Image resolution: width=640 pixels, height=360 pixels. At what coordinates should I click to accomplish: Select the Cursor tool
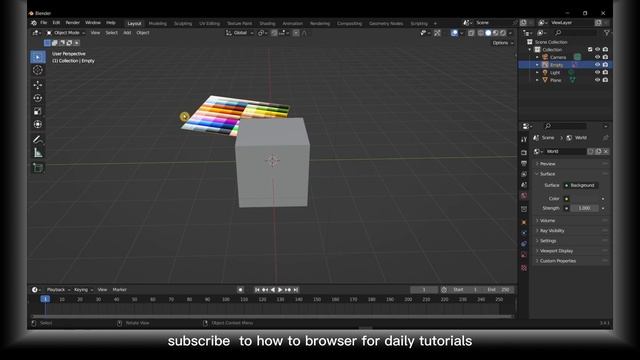click(38, 70)
